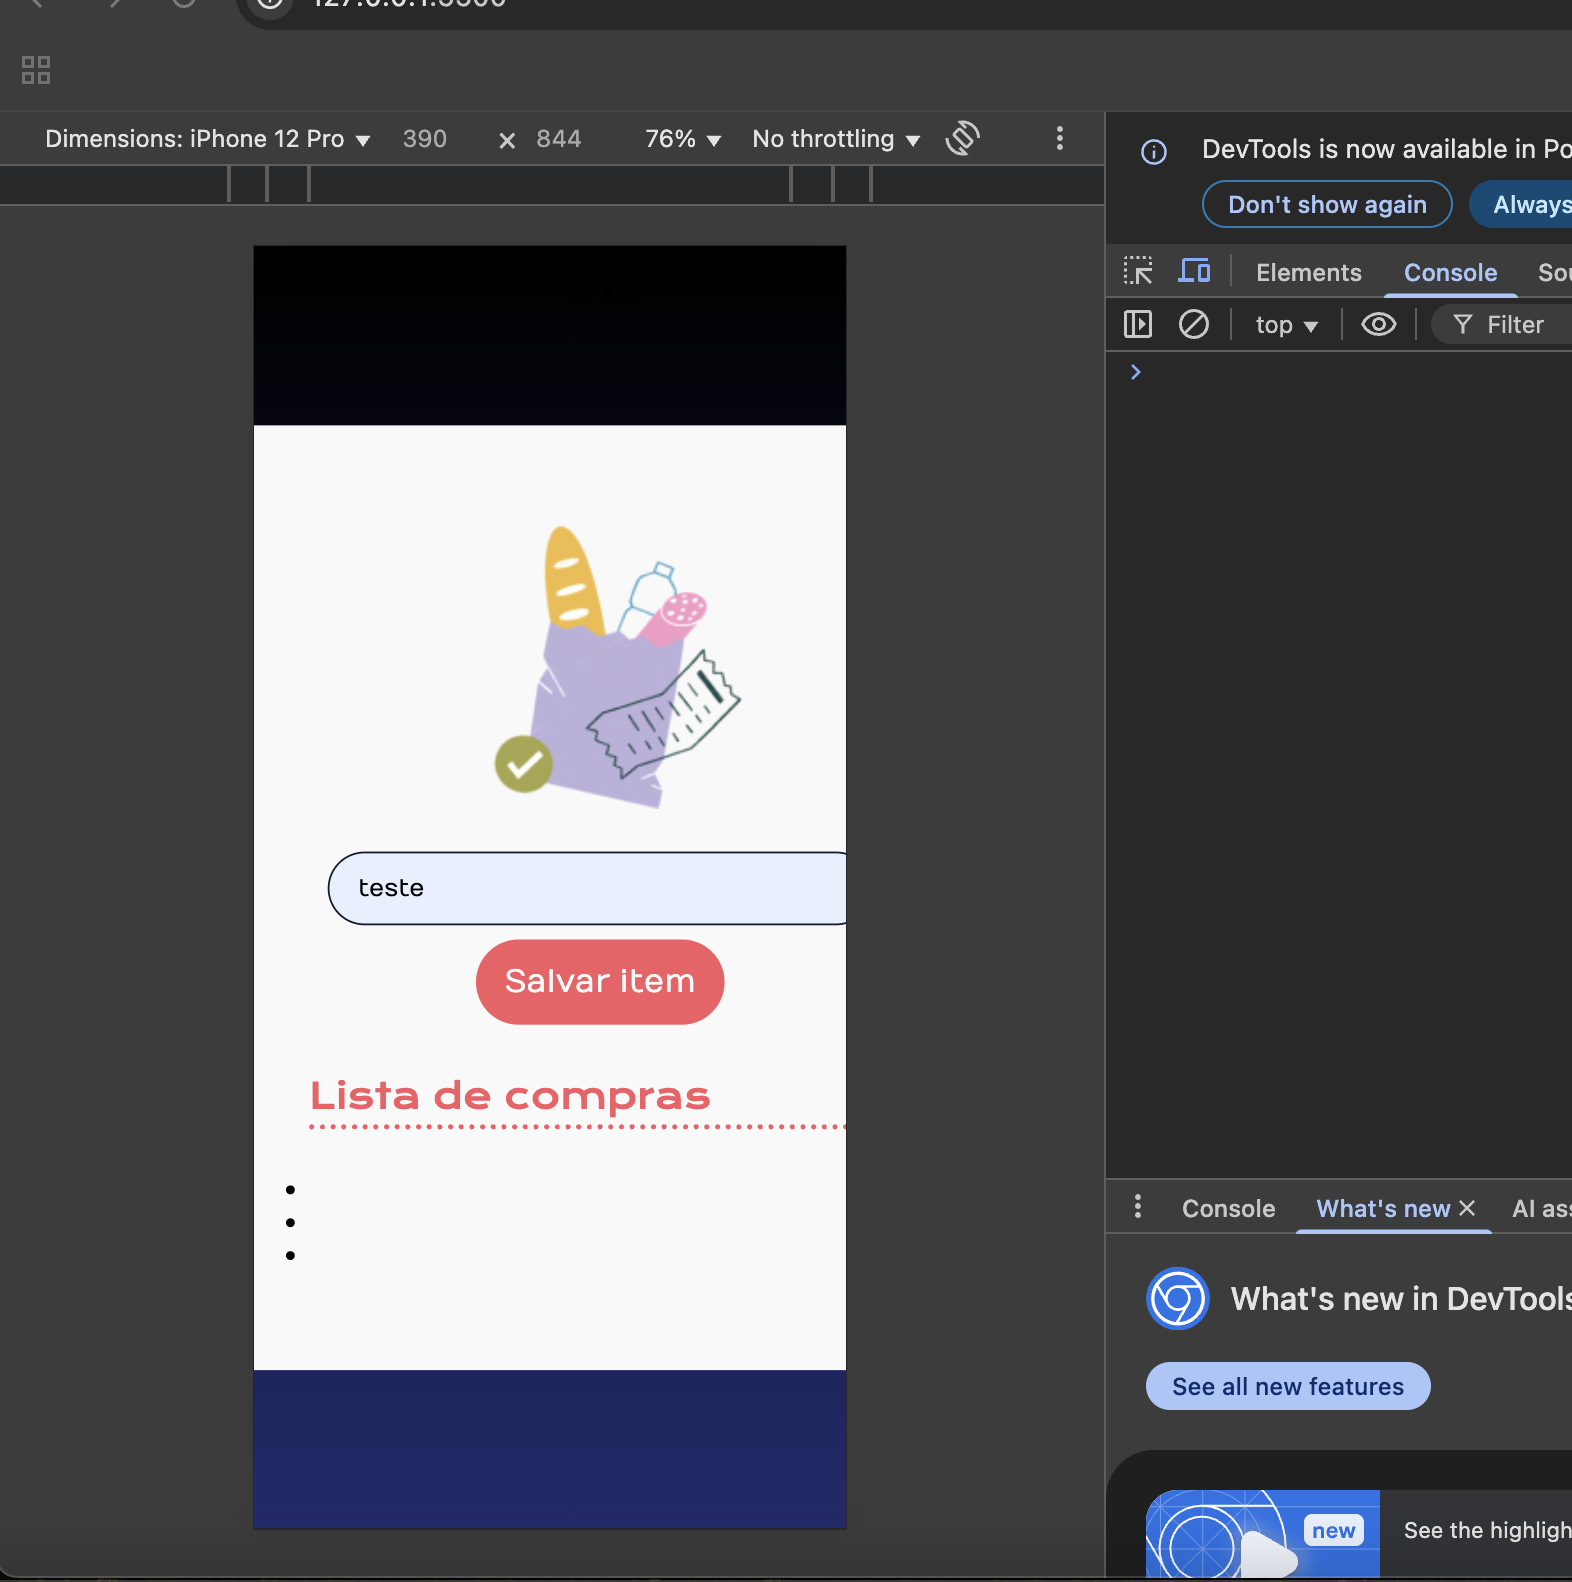This screenshot has height=1582, width=1572.
Task: Close the What's new drawer tab
Action: pos(1467,1208)
